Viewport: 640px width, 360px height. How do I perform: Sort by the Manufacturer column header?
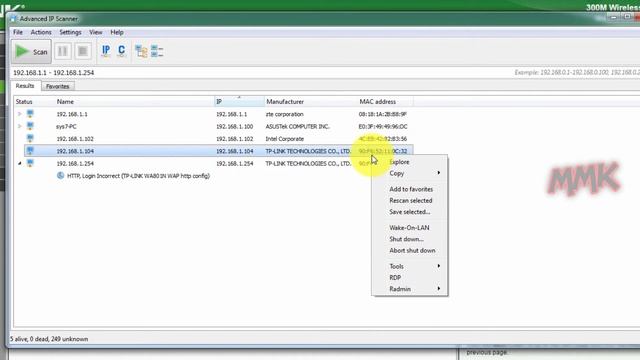[311, 102]
